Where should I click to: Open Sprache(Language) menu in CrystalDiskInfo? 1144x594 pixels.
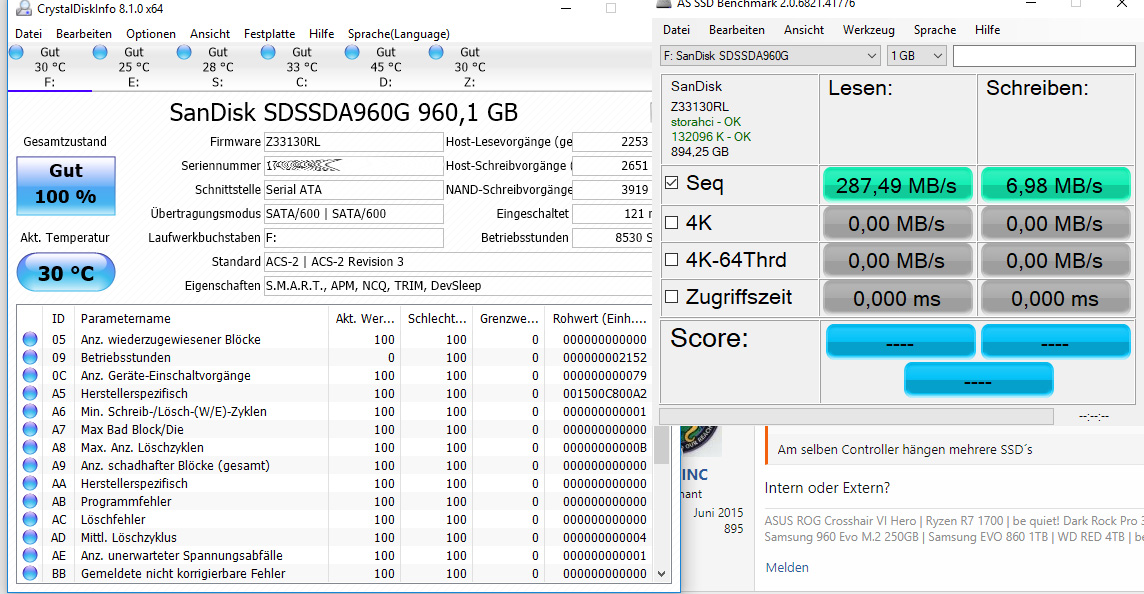point(398,34)
